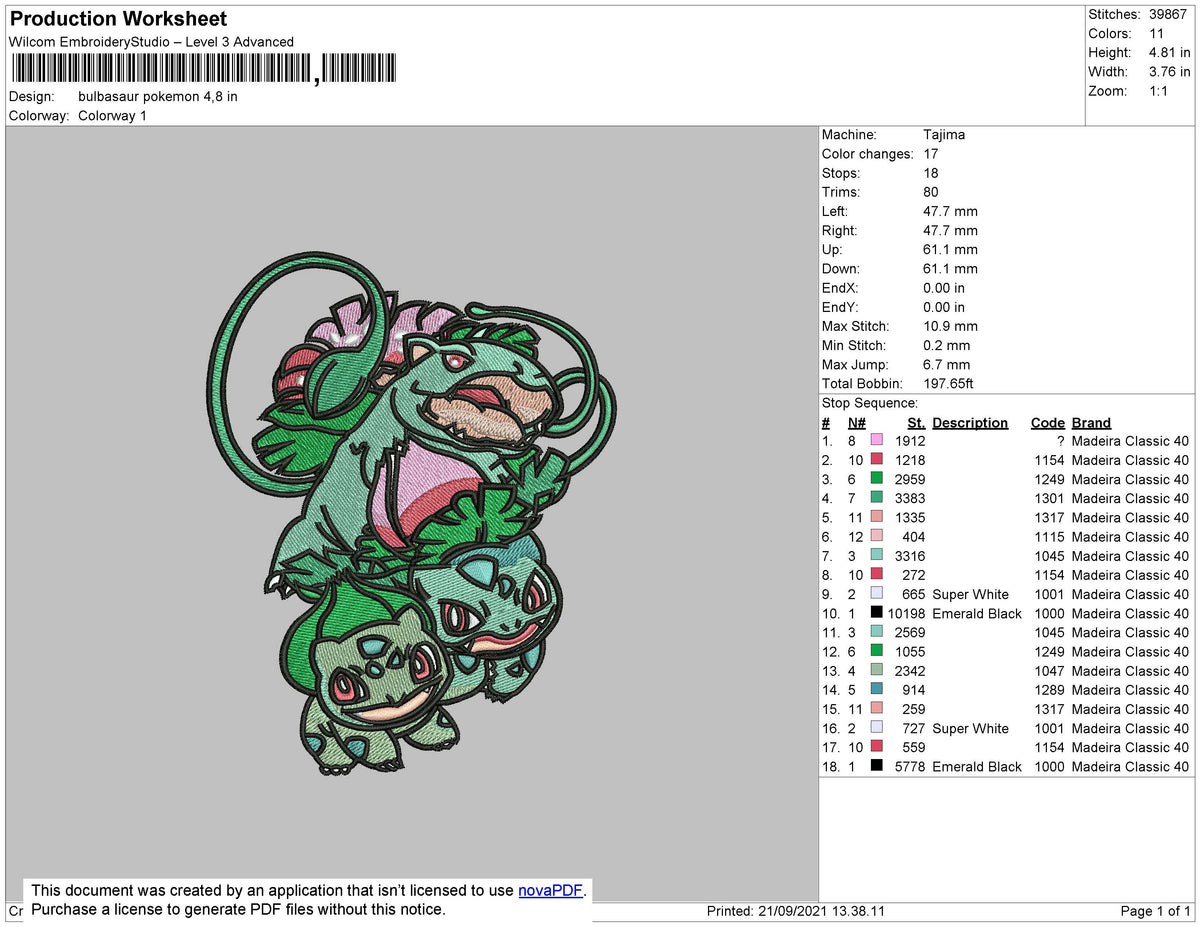Click stitch count 10198 in row 10
The height and width of the screenshot is (927, 1200).
click(906, 613)
